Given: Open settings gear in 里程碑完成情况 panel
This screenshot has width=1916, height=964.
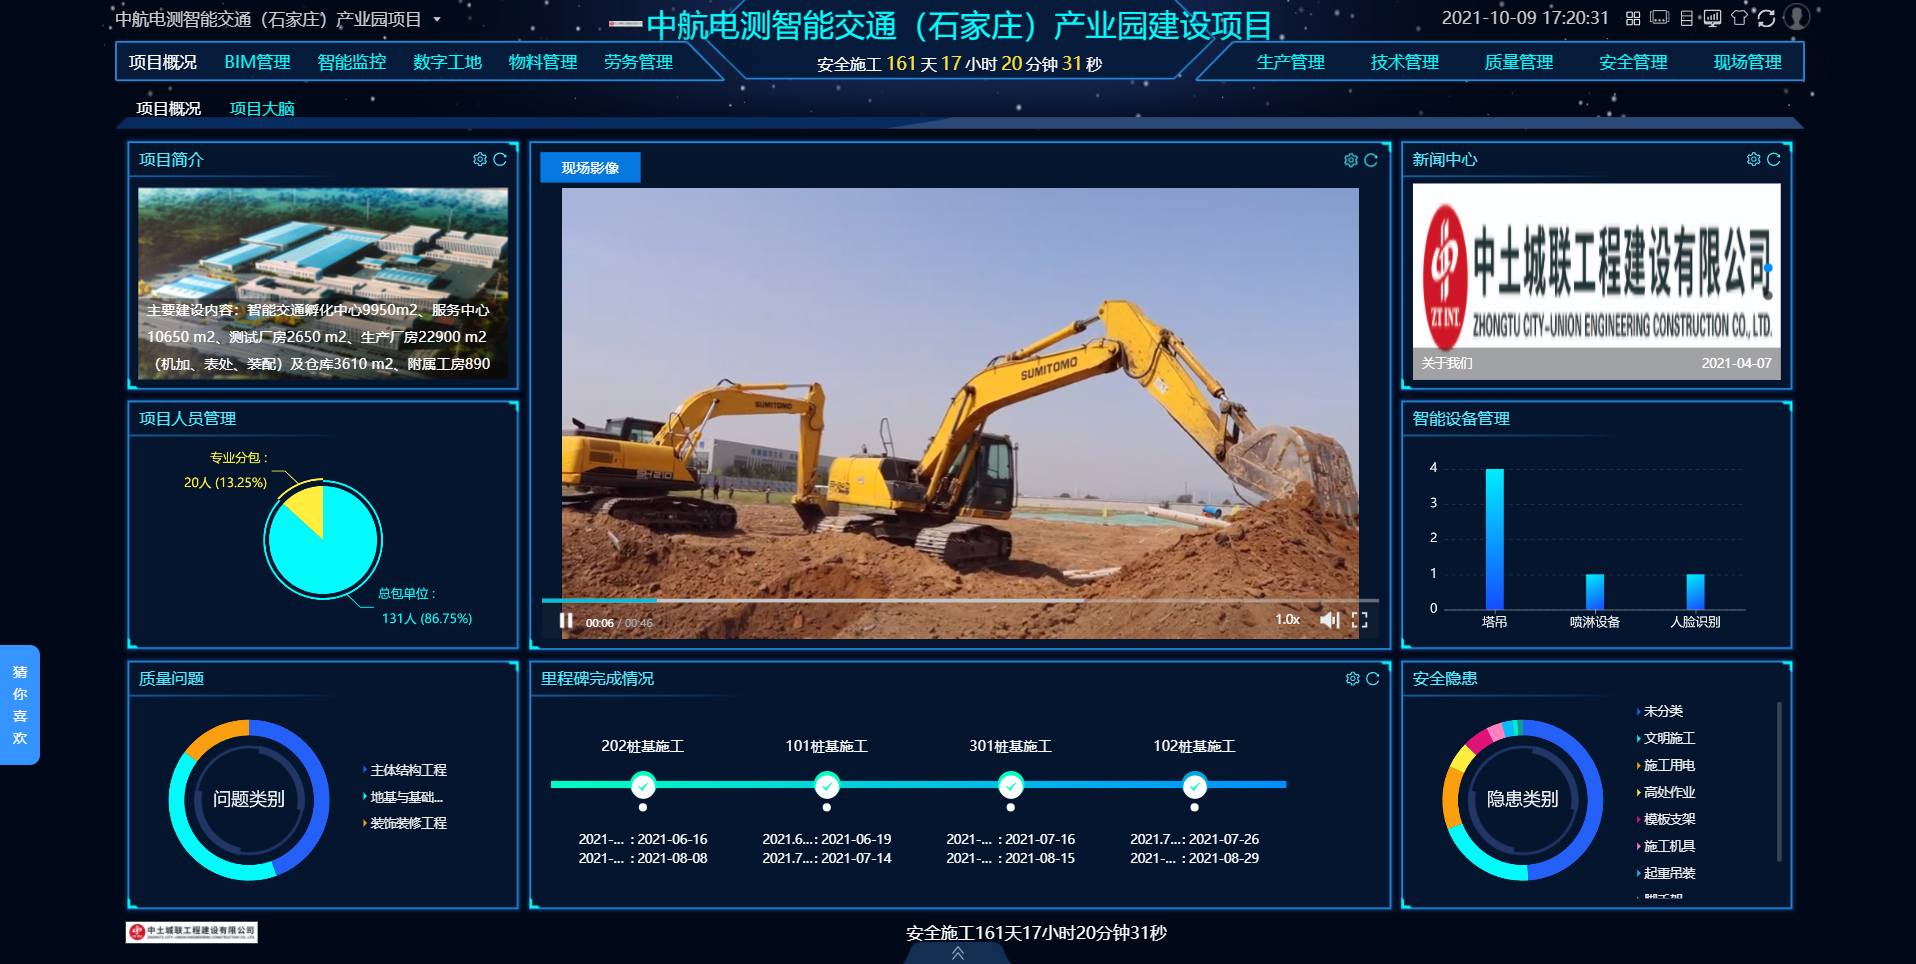Looking at the screenshot, I should coord(1352,679).
